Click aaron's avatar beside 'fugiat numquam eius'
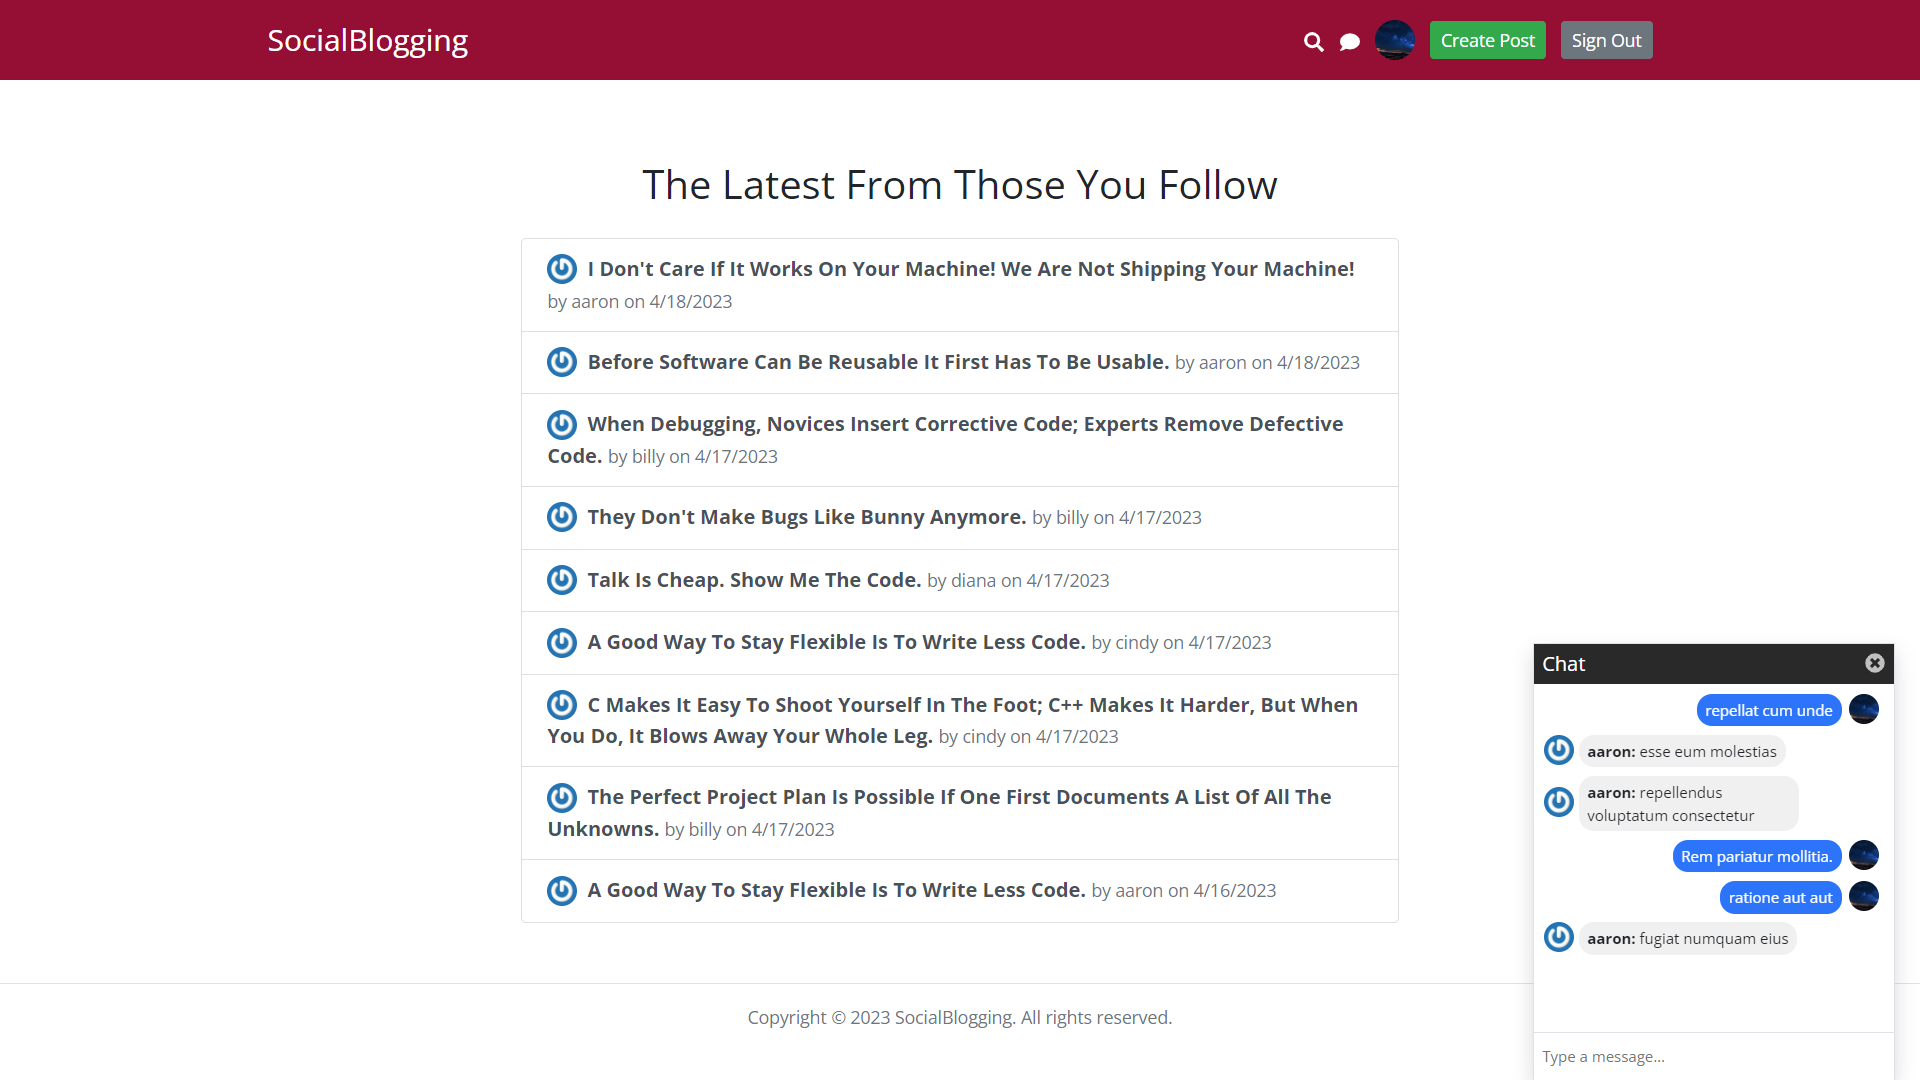The width and height of the screenshot is (1920, 1080). point(1559,937)
